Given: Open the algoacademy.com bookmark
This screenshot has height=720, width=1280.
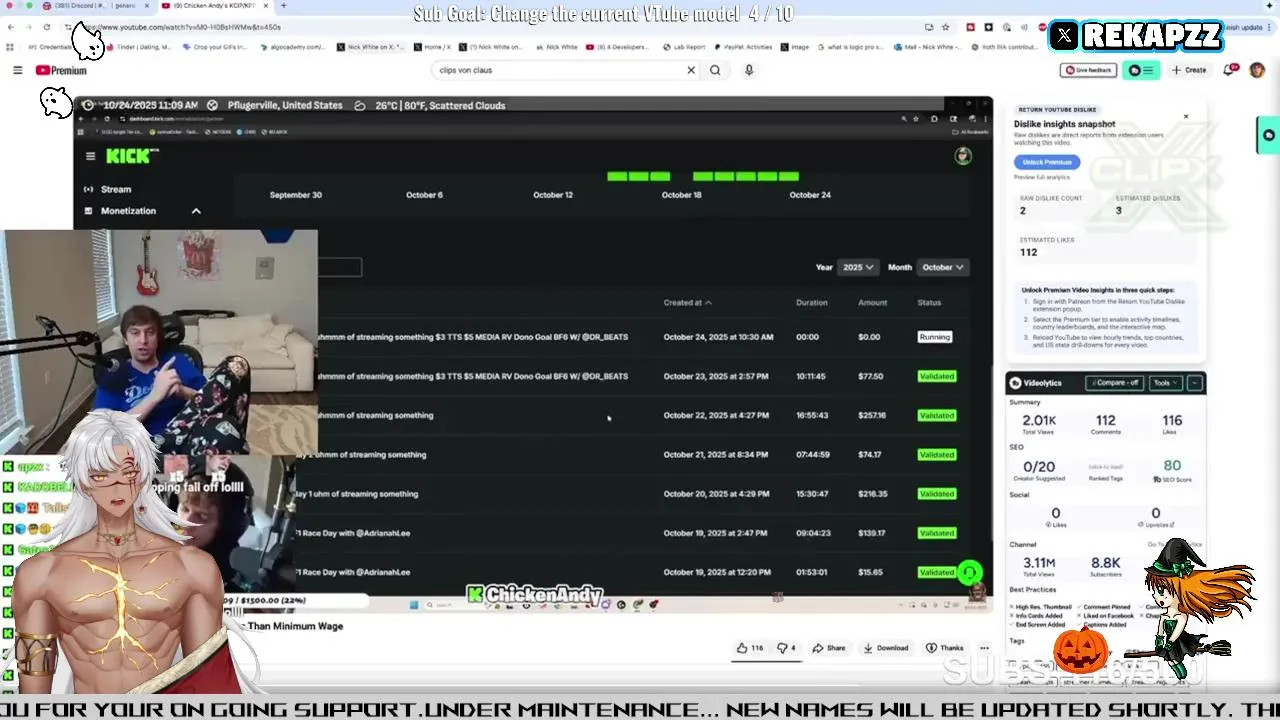Looking at the screenshot, I should coord(292,47).
